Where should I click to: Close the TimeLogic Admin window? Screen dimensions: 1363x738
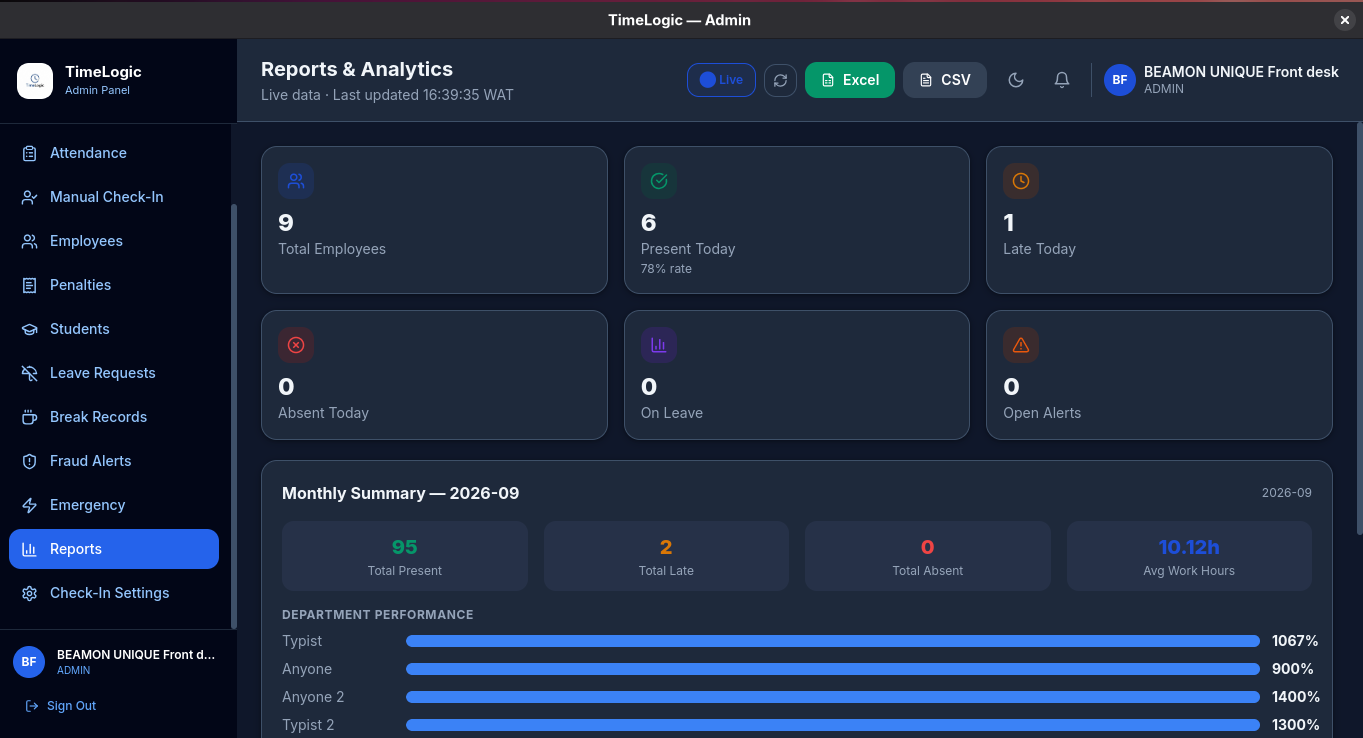click(x=1344, y=20)
